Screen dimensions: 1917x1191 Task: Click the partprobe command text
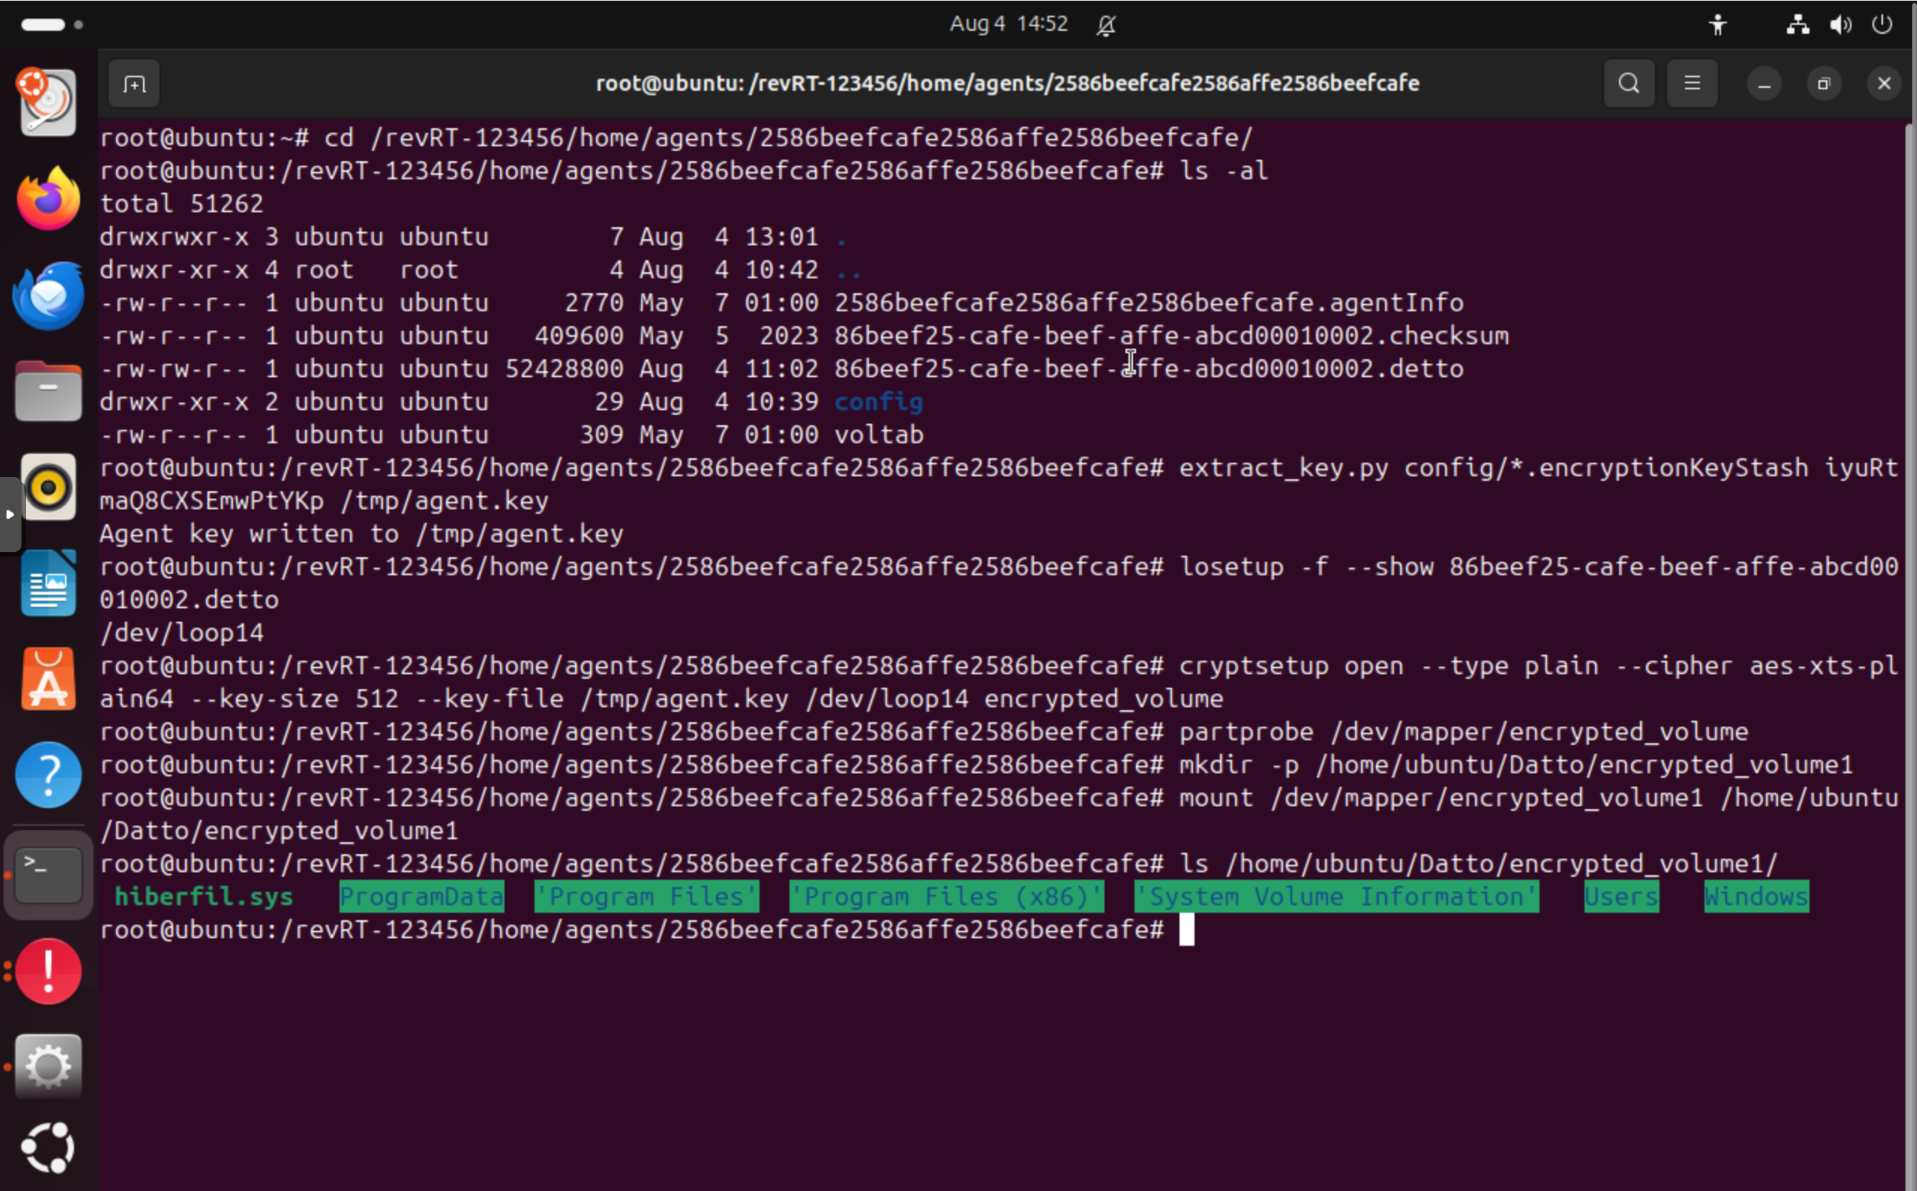[x=1463, y=732]
